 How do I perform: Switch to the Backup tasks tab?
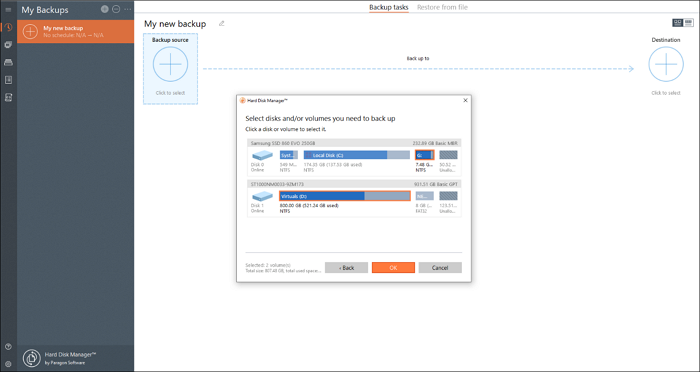coord(388,7)
